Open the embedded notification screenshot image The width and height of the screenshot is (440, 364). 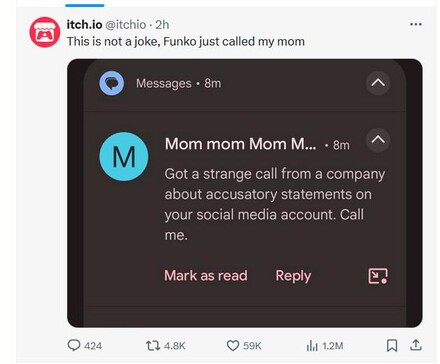pos(245,193)
